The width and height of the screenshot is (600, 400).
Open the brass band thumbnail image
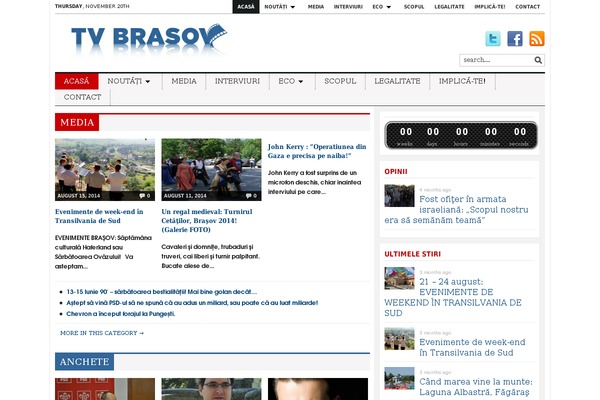105,170
